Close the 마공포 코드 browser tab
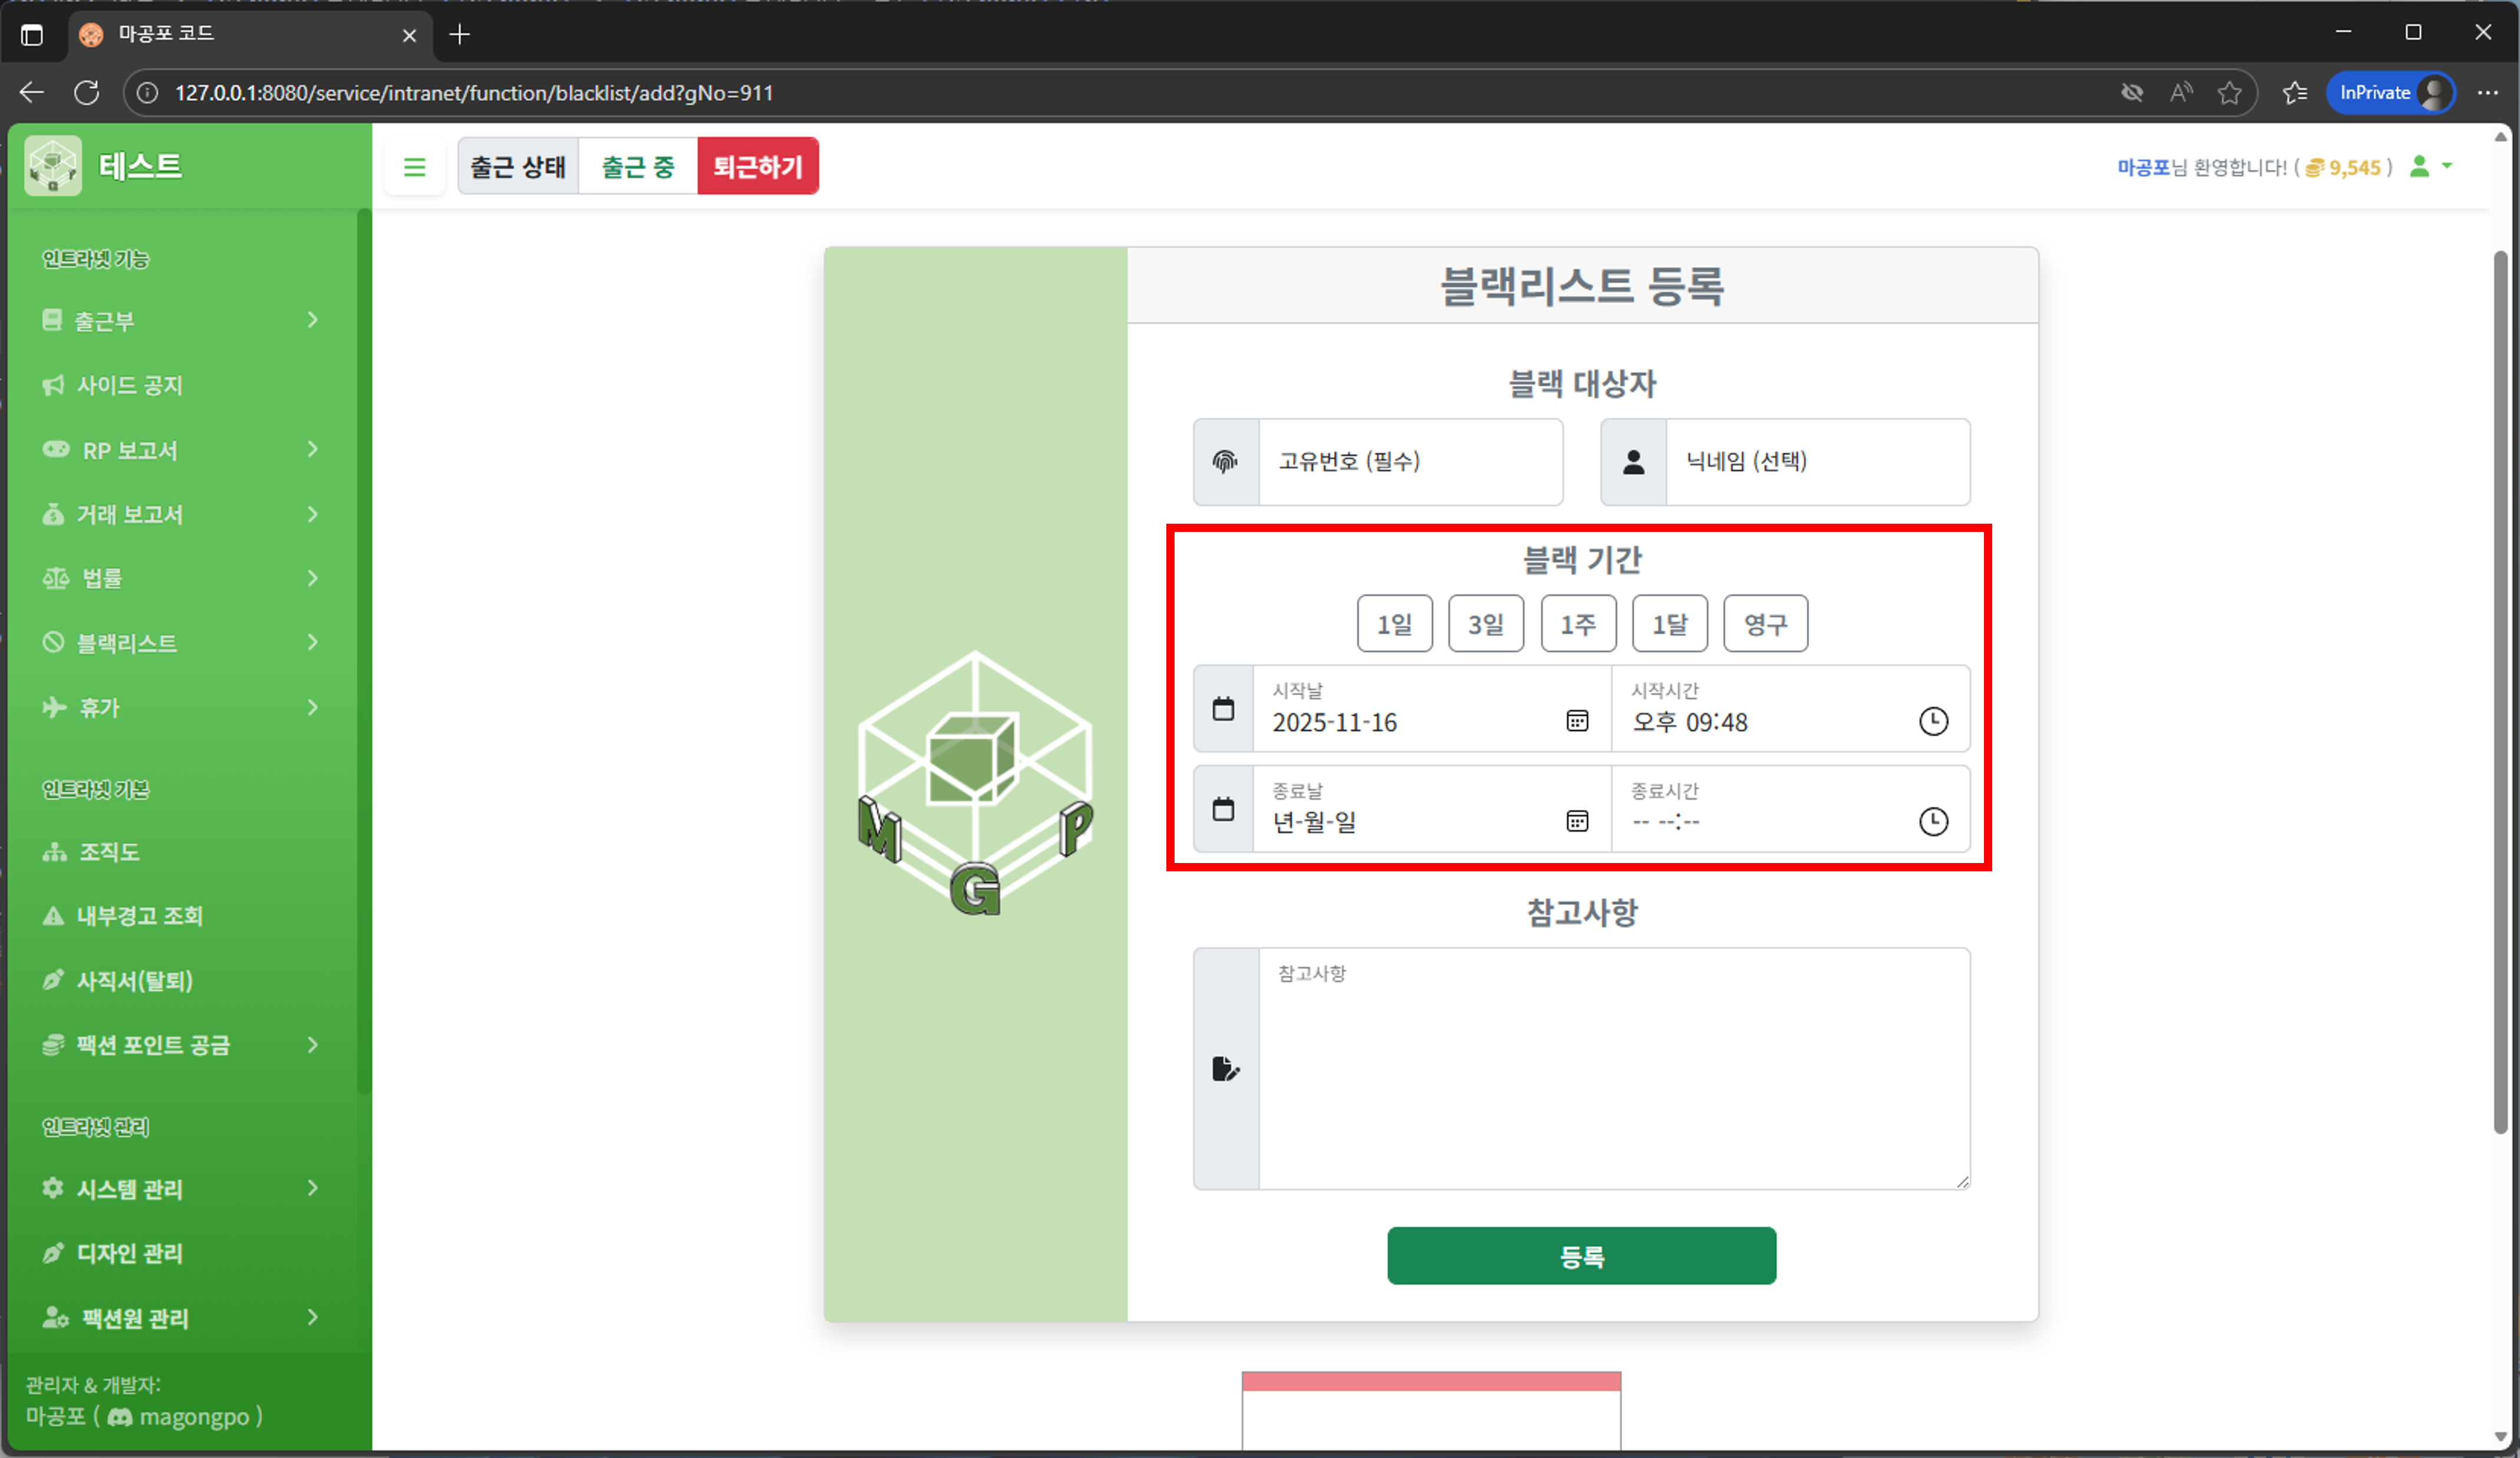The height and width of the screenshot is (1458, 2520). click(x=409, y=35)
